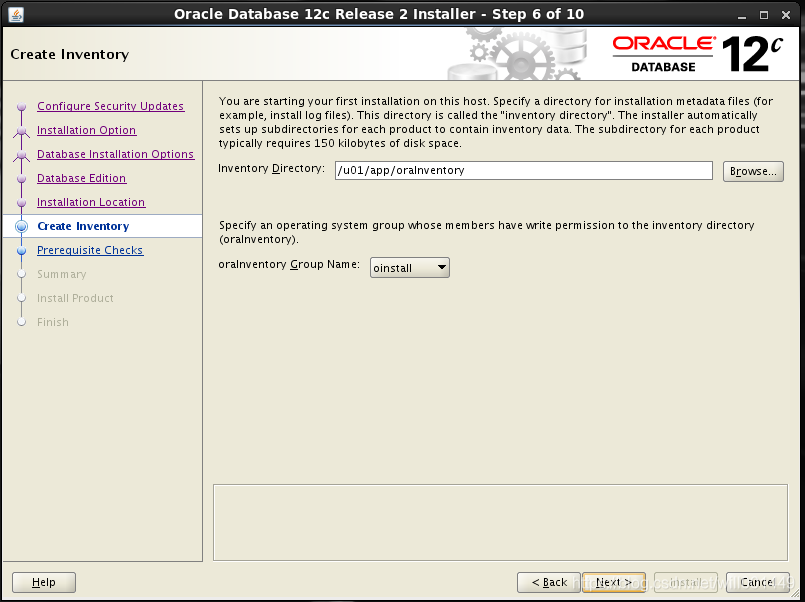Viewport: 805px width, 602px height.
Task: Open the installer Help
Action: [44, 582]
